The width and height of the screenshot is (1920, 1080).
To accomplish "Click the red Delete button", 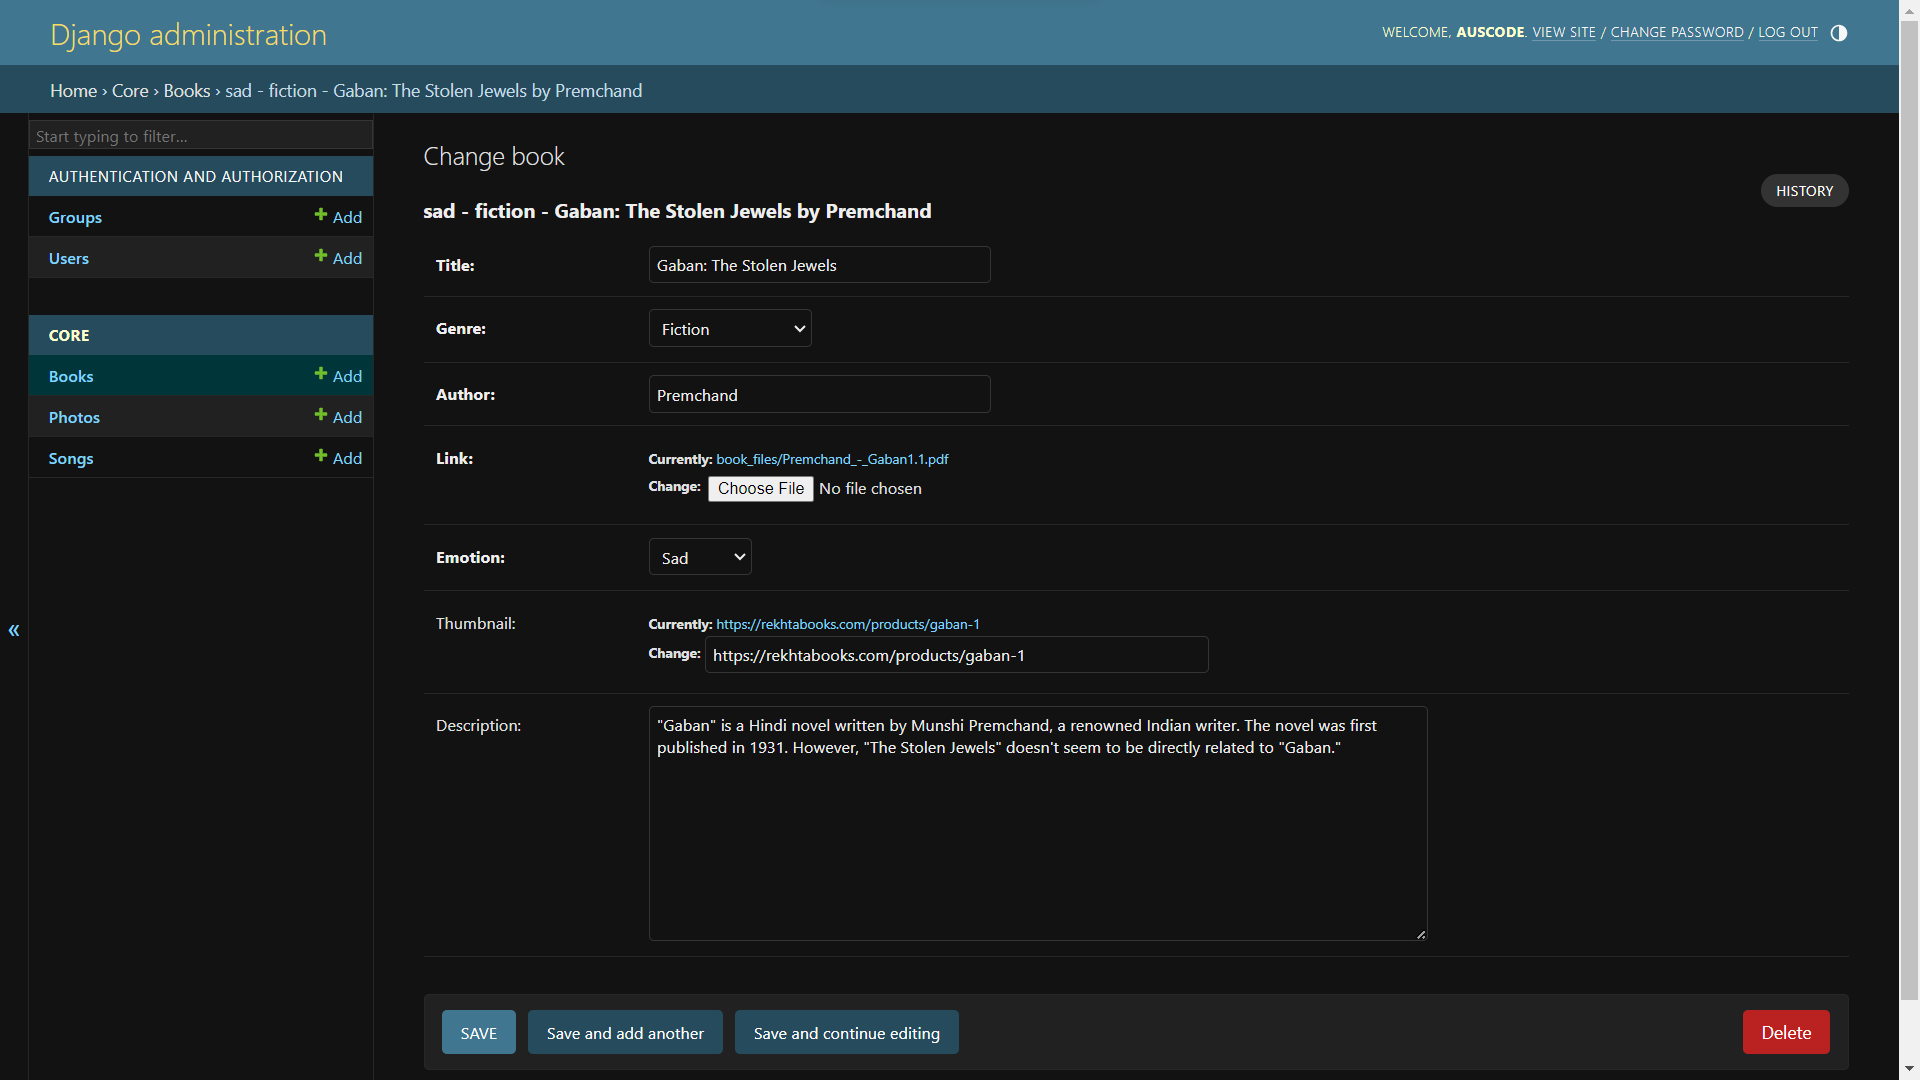I will pos(1785,1033).
